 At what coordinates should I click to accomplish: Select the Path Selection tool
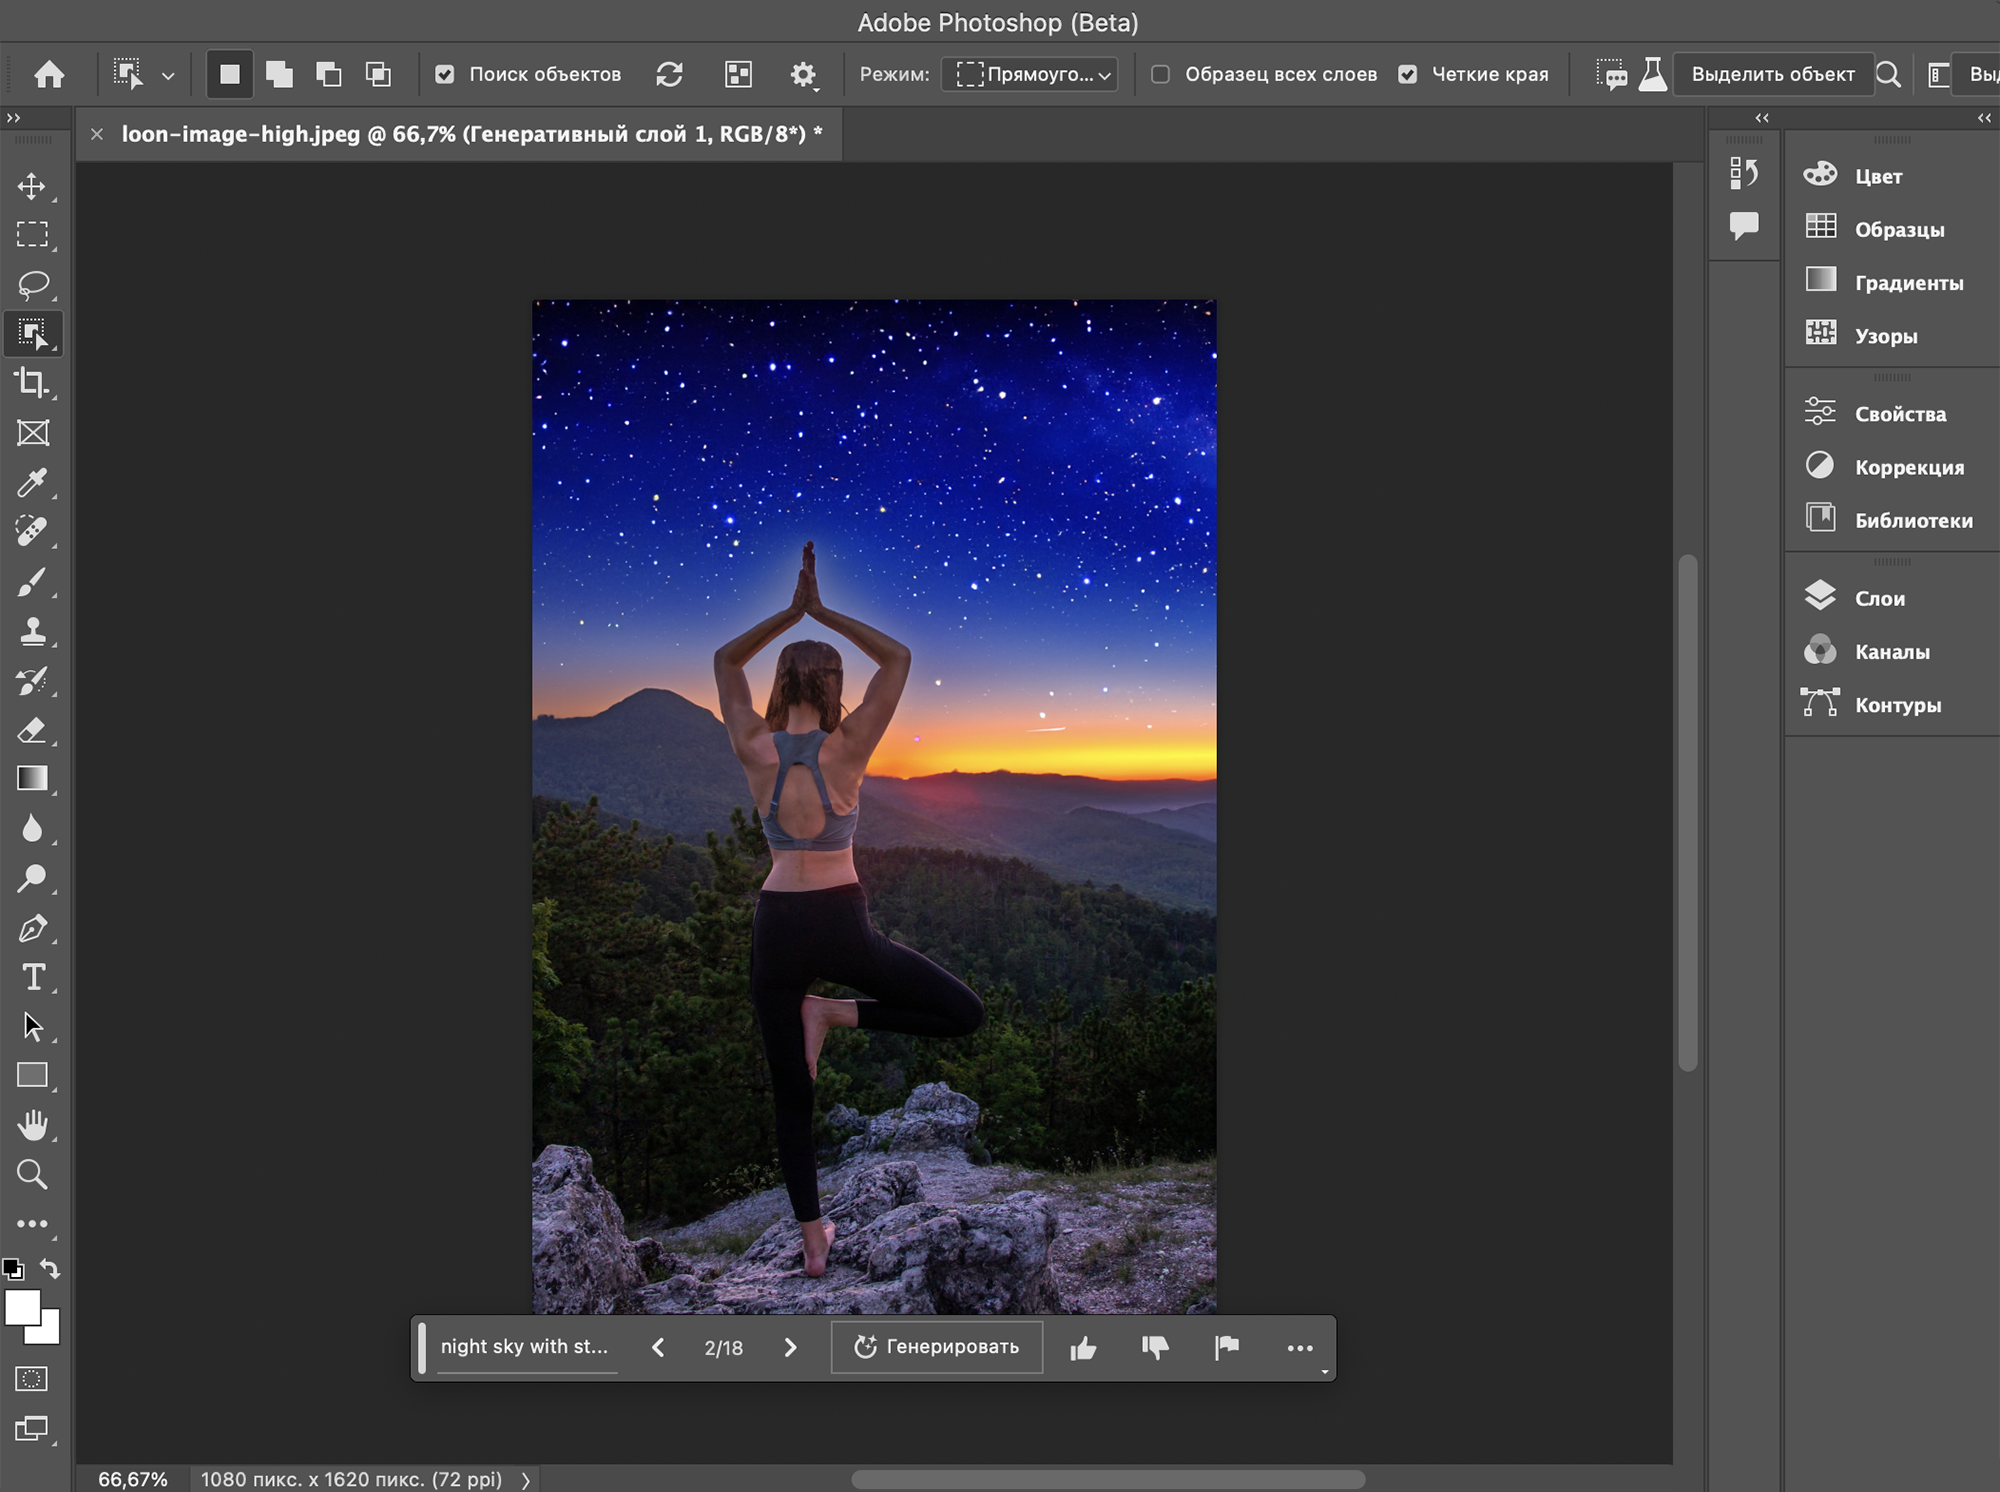pos(32,1026)
